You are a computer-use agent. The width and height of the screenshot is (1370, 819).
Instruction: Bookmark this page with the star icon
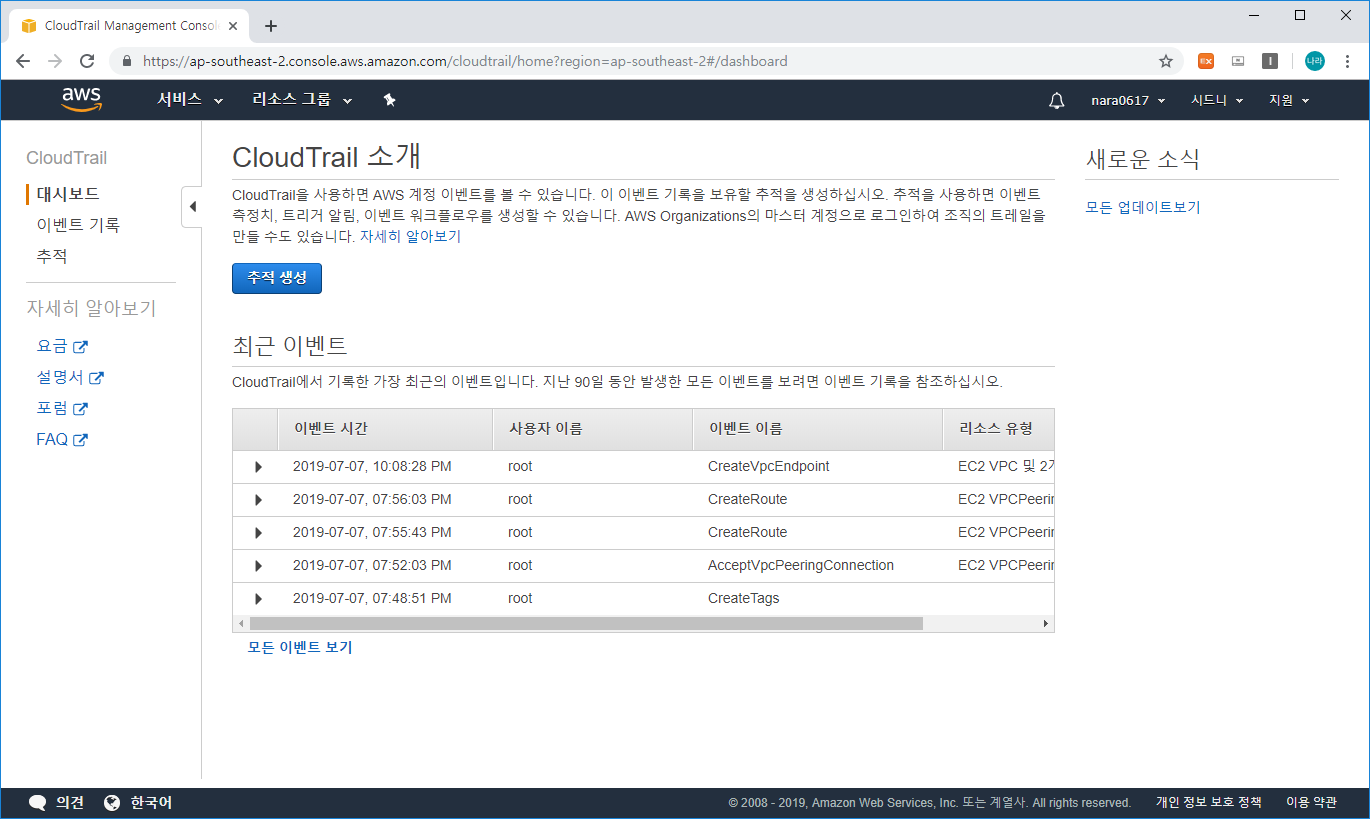(x=1165, y=61)
